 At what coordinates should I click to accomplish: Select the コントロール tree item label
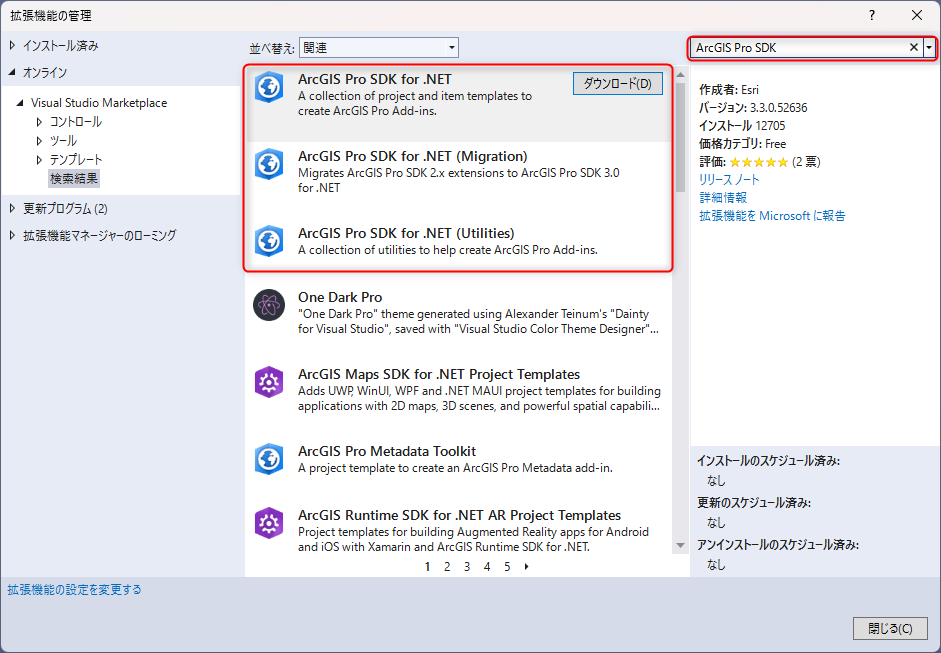(76, 122)
